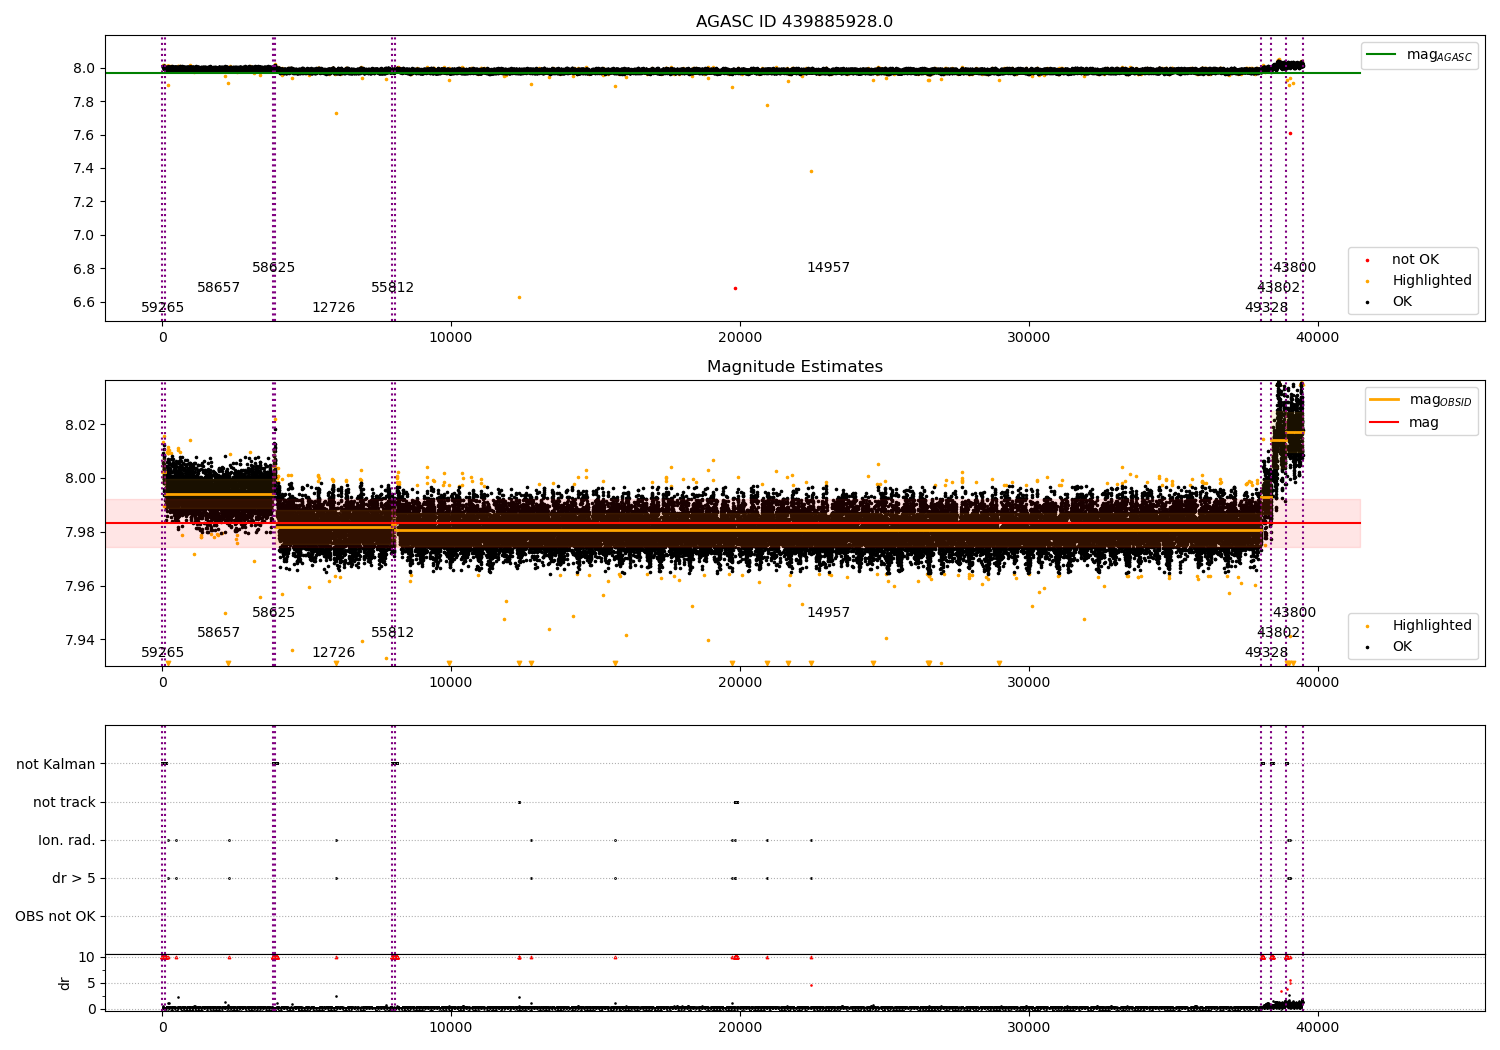
Task: Click the "not track" axis label
Action: pyautogui.click(x=64, y=802)
